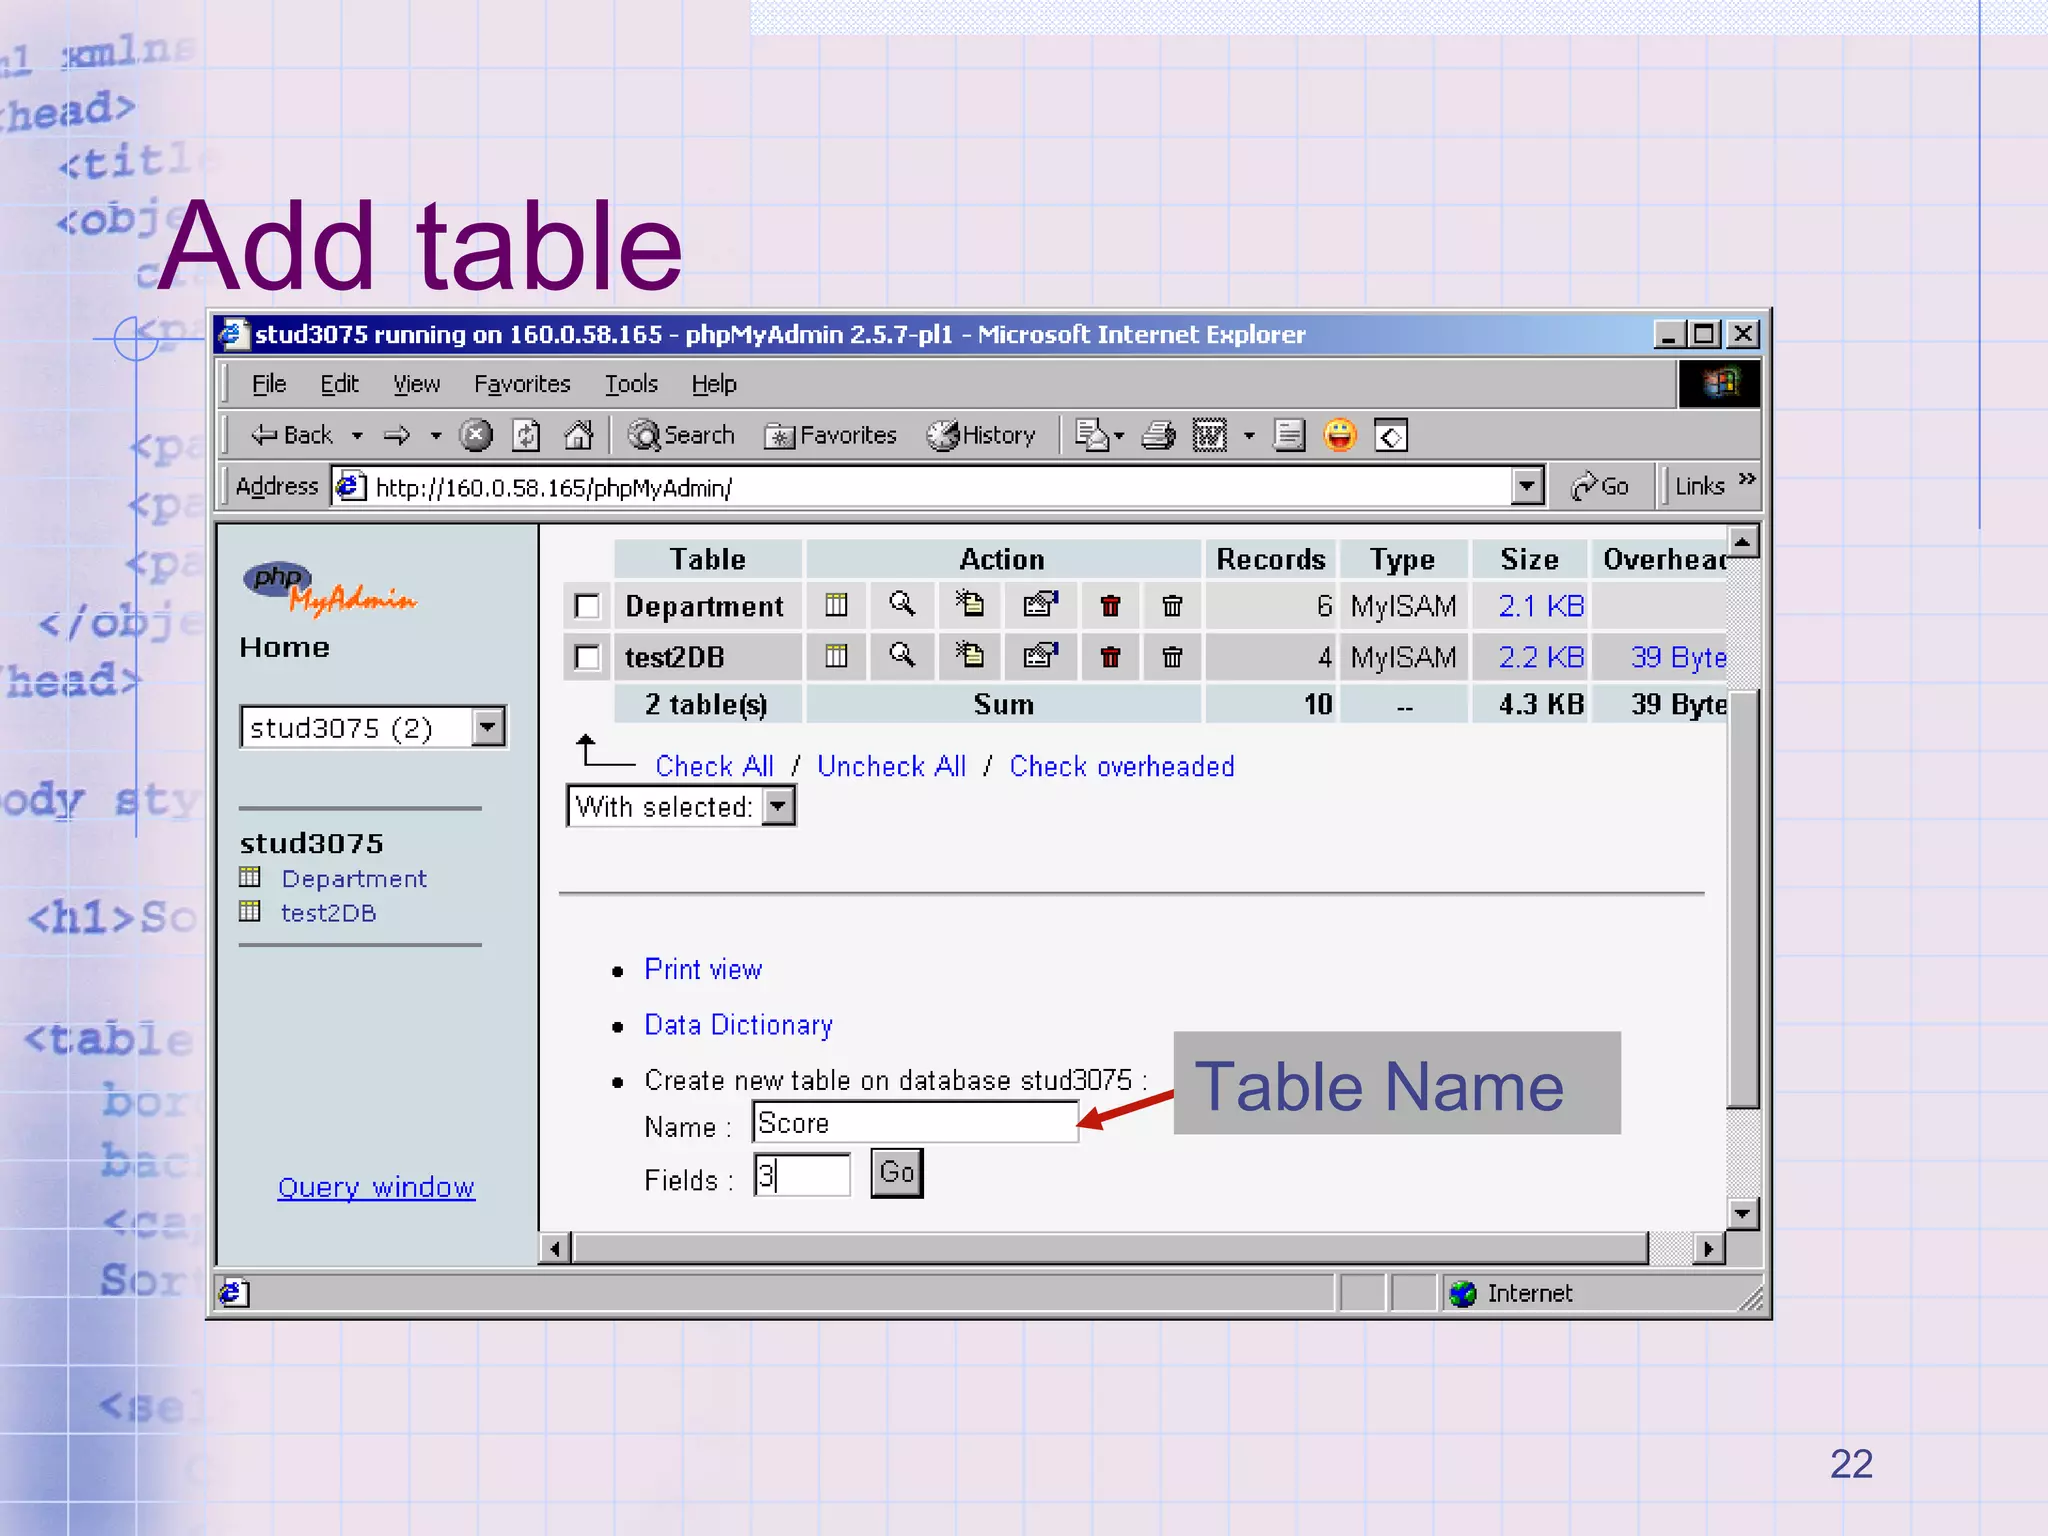Click the Uncheck All link
Viewport: 2048px width, 1536px height.
(x=891, y=766)
